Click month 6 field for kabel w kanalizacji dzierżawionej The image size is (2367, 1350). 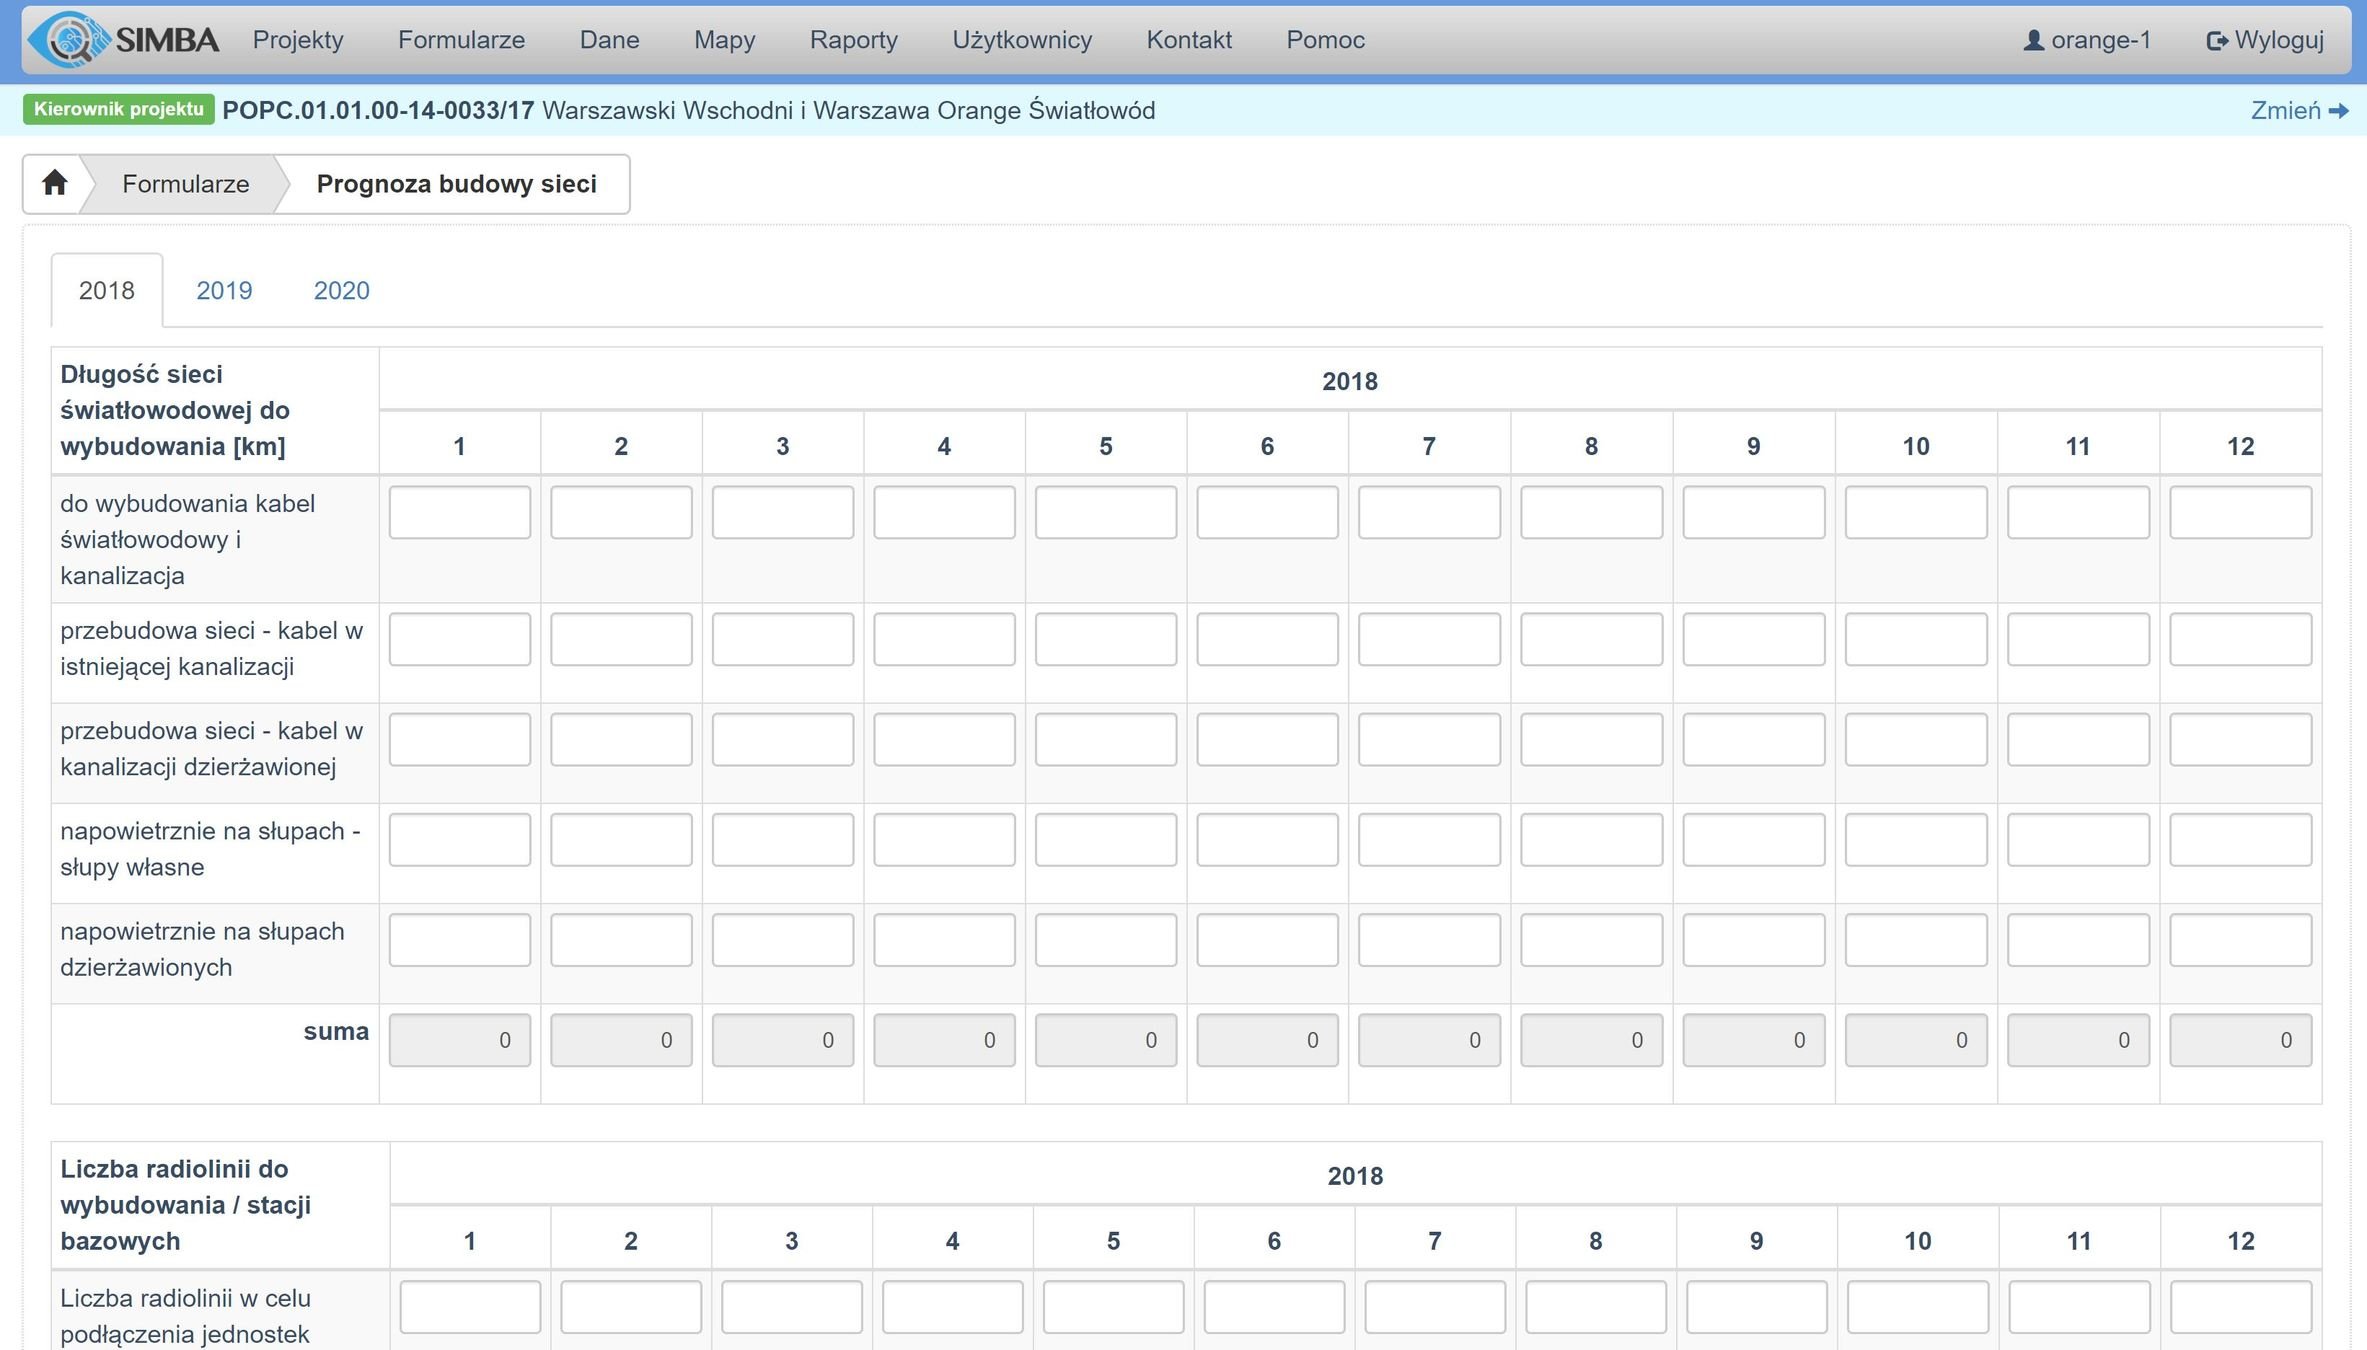(1267, 739)
